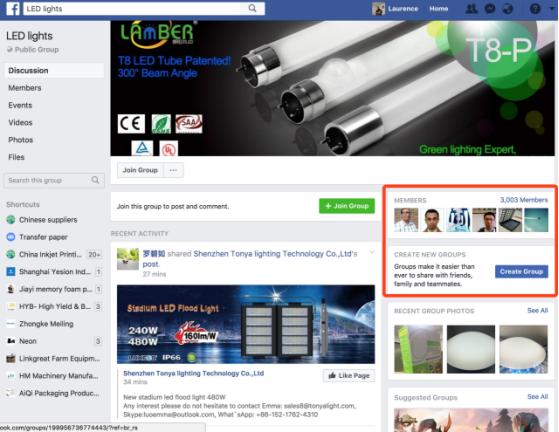This screenshot has width=559, height=432.
Task: Open Chinese suppliers shortcut
Action: [48, 220]
